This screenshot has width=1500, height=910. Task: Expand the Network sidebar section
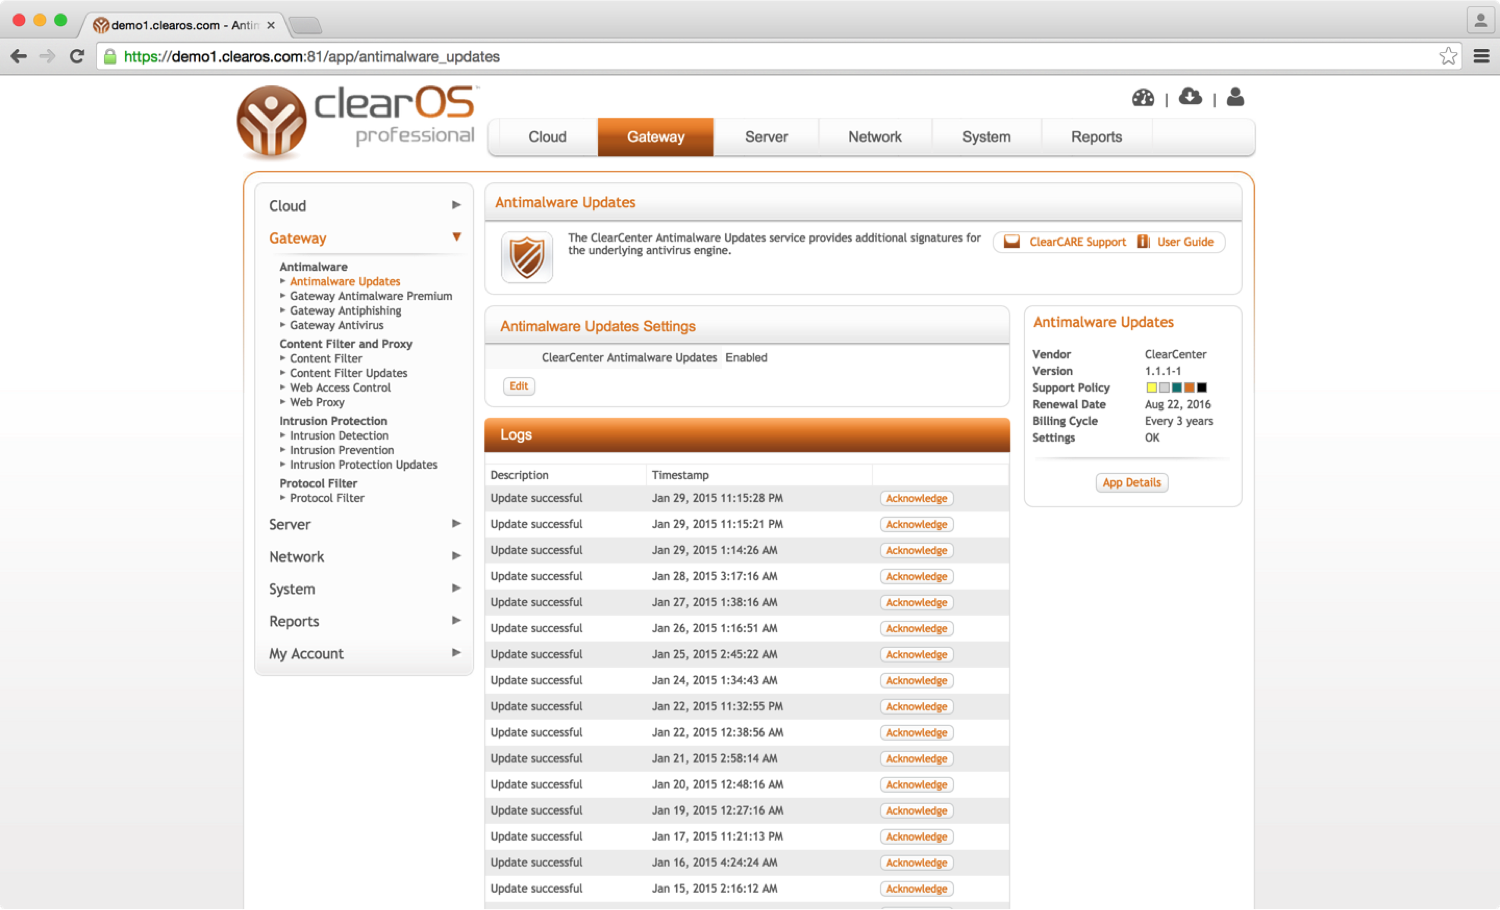365,557
